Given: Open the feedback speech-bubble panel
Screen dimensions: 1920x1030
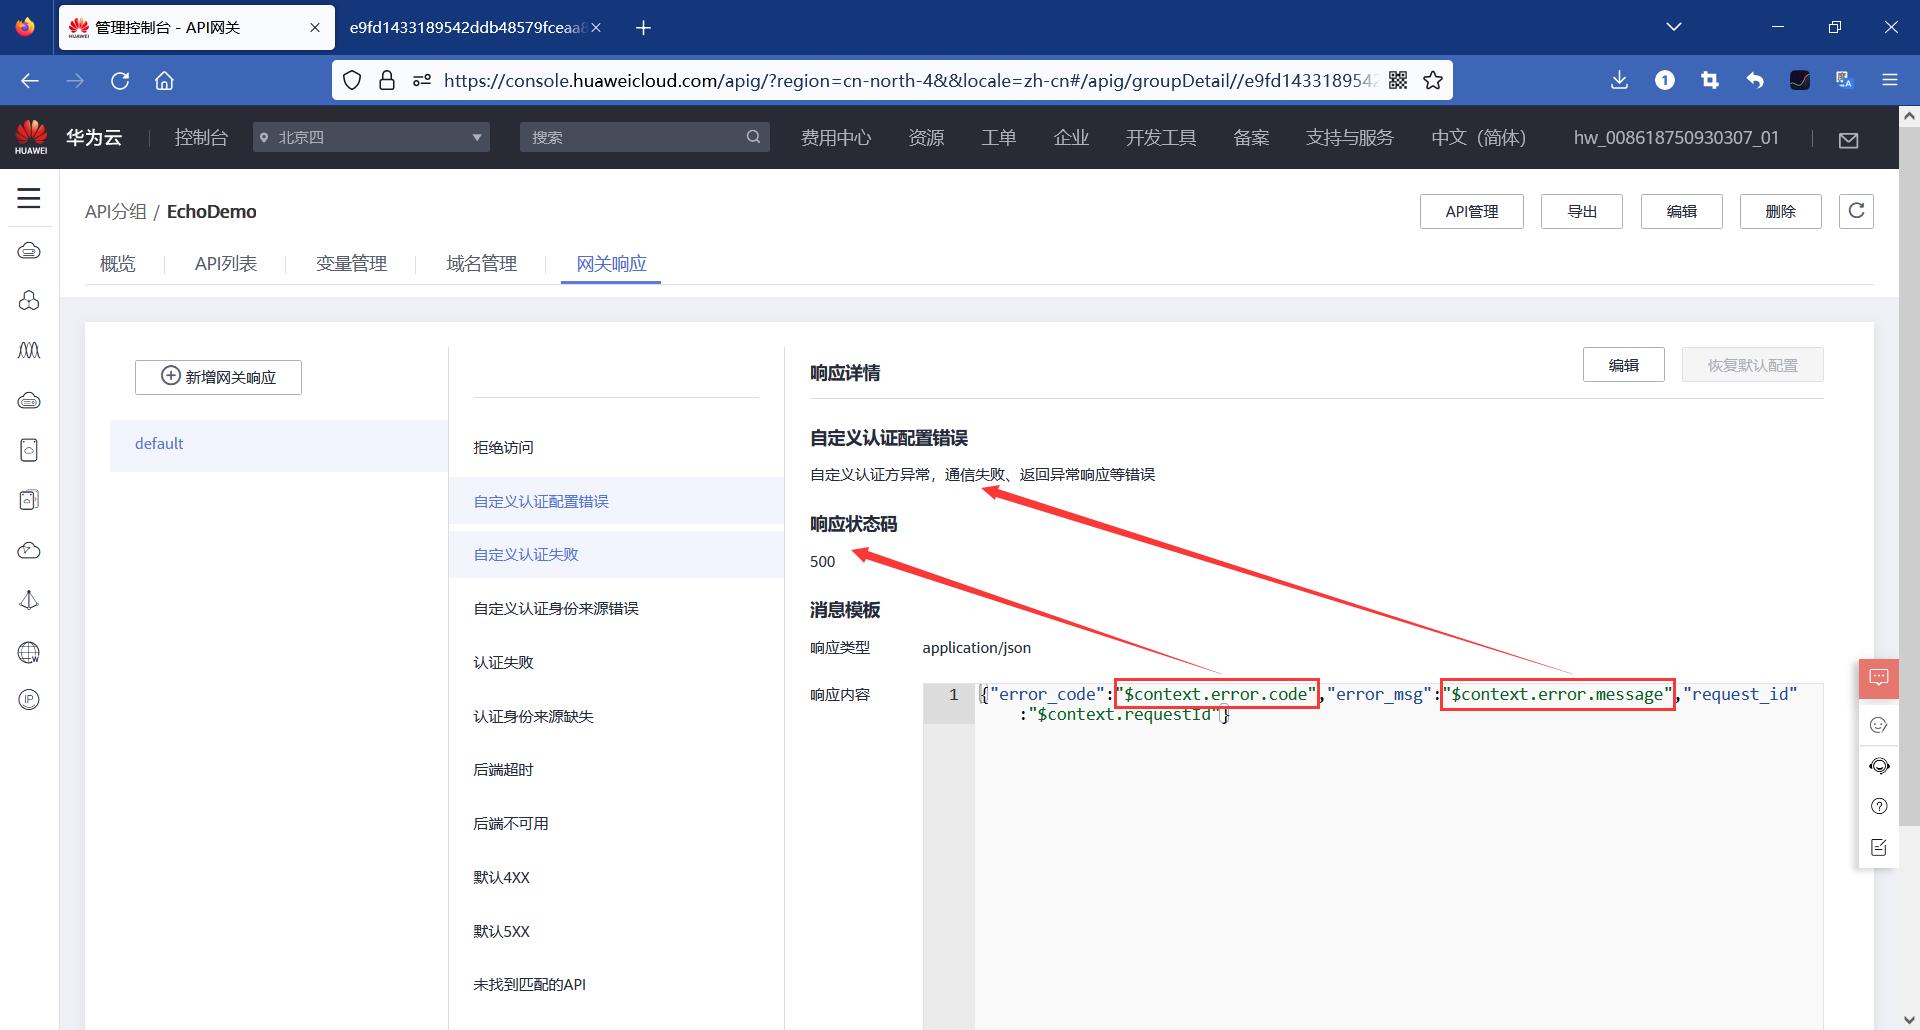Looking at the screenshot, I should click(1879, 678).
